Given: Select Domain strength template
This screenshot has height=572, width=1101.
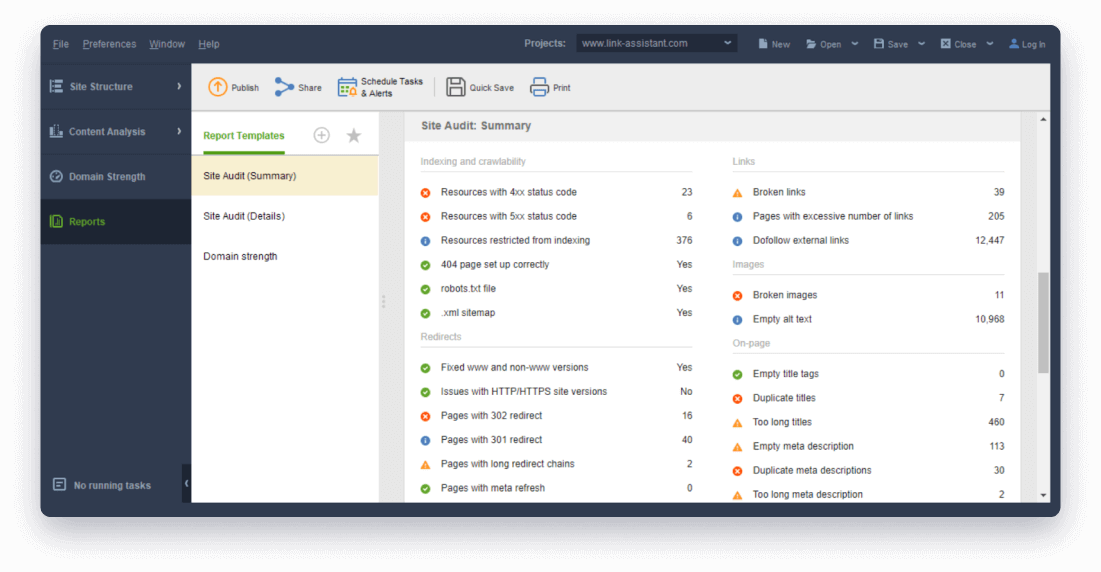Looking at the screenshot, I should (285, 256).
